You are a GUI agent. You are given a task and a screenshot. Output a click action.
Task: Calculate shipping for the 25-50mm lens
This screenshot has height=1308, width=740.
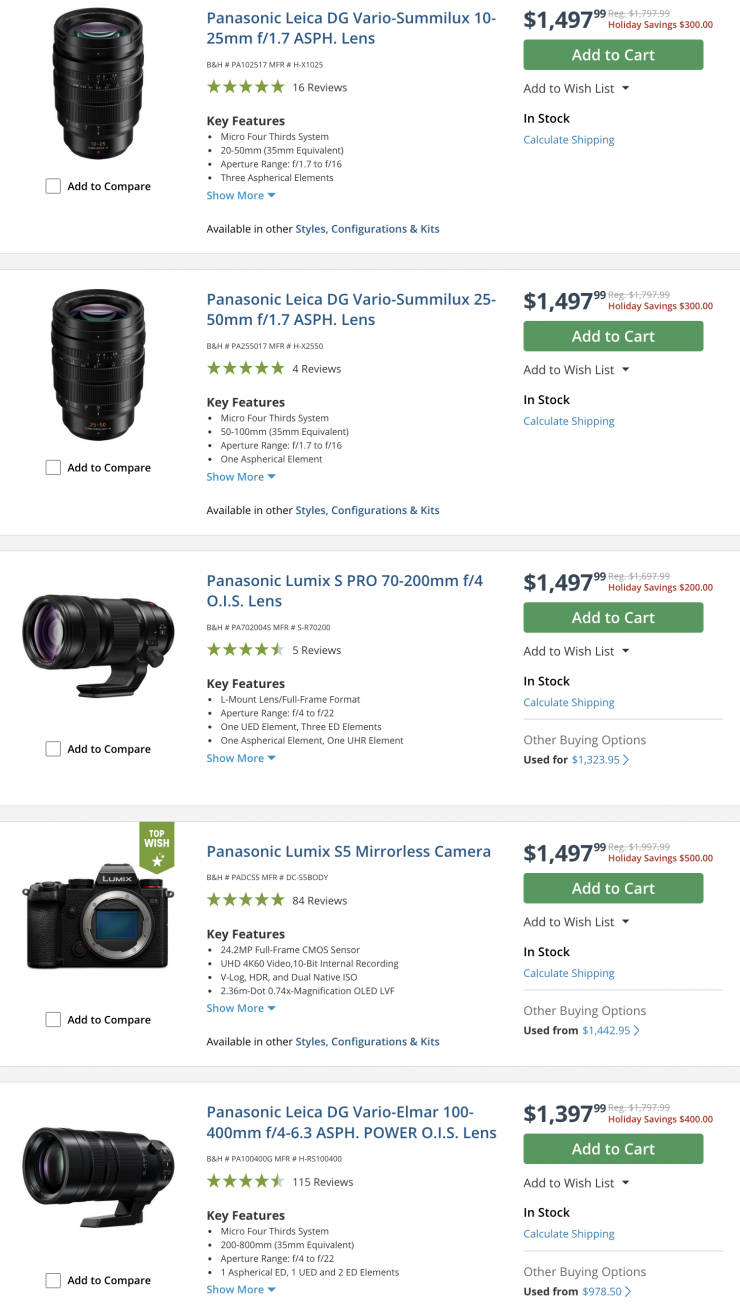coord(569,421)
